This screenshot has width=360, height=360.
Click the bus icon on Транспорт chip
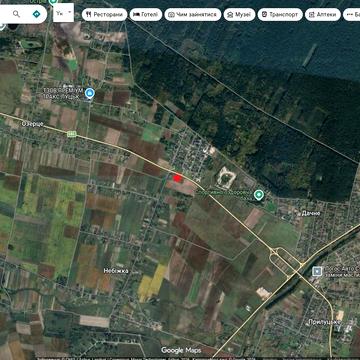pyautogui.click(x=264, y=15)
